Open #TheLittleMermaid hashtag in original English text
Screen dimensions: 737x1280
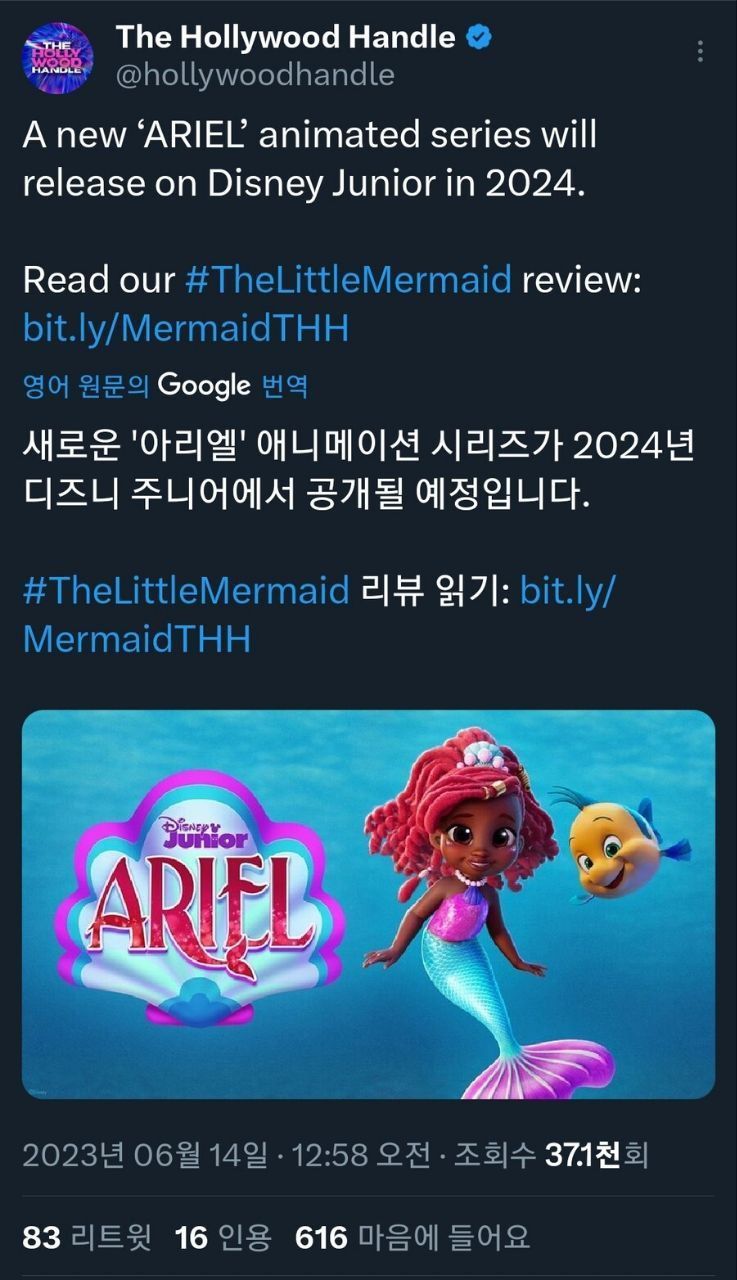[x=349, y=279]
